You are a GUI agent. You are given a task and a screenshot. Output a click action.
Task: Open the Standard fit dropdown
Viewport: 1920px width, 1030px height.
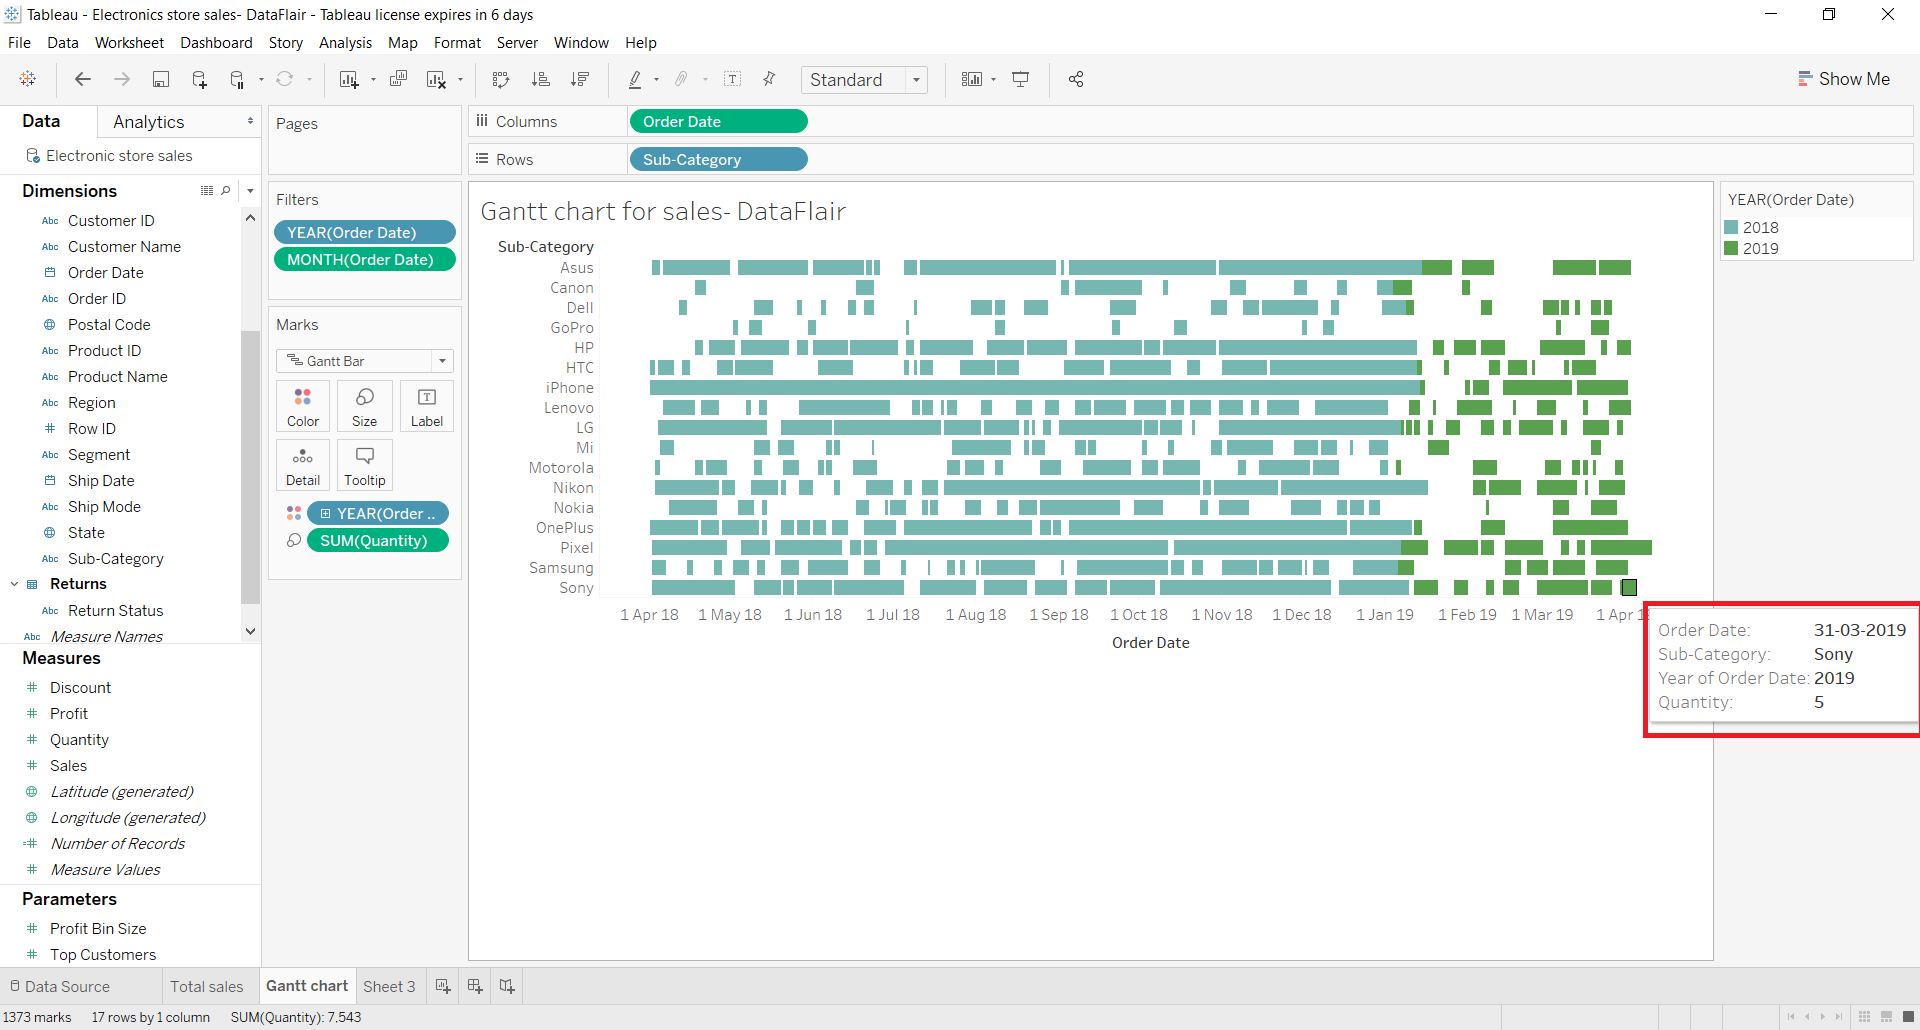coord(917,79)
